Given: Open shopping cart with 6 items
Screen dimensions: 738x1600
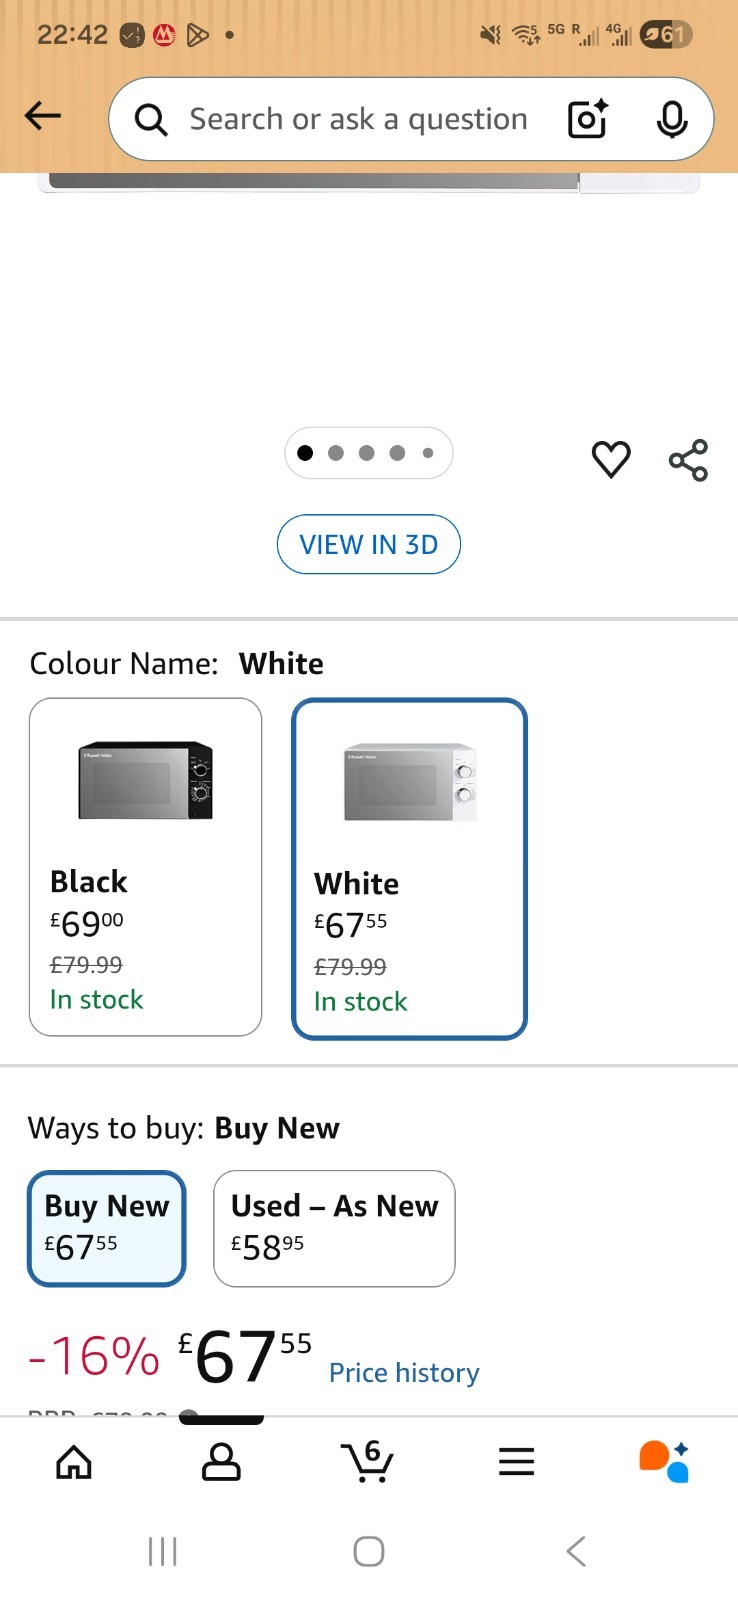Looking at the screenshot, I should [367, 1461].
